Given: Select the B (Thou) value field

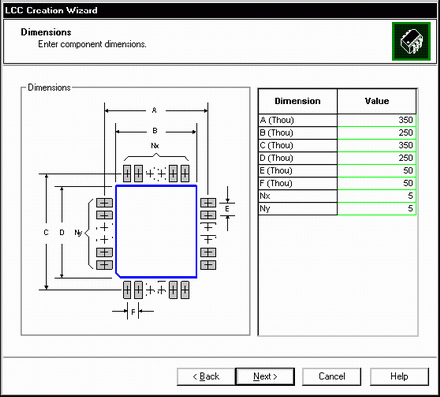Looking at the screenshot, I should point(377,133).
